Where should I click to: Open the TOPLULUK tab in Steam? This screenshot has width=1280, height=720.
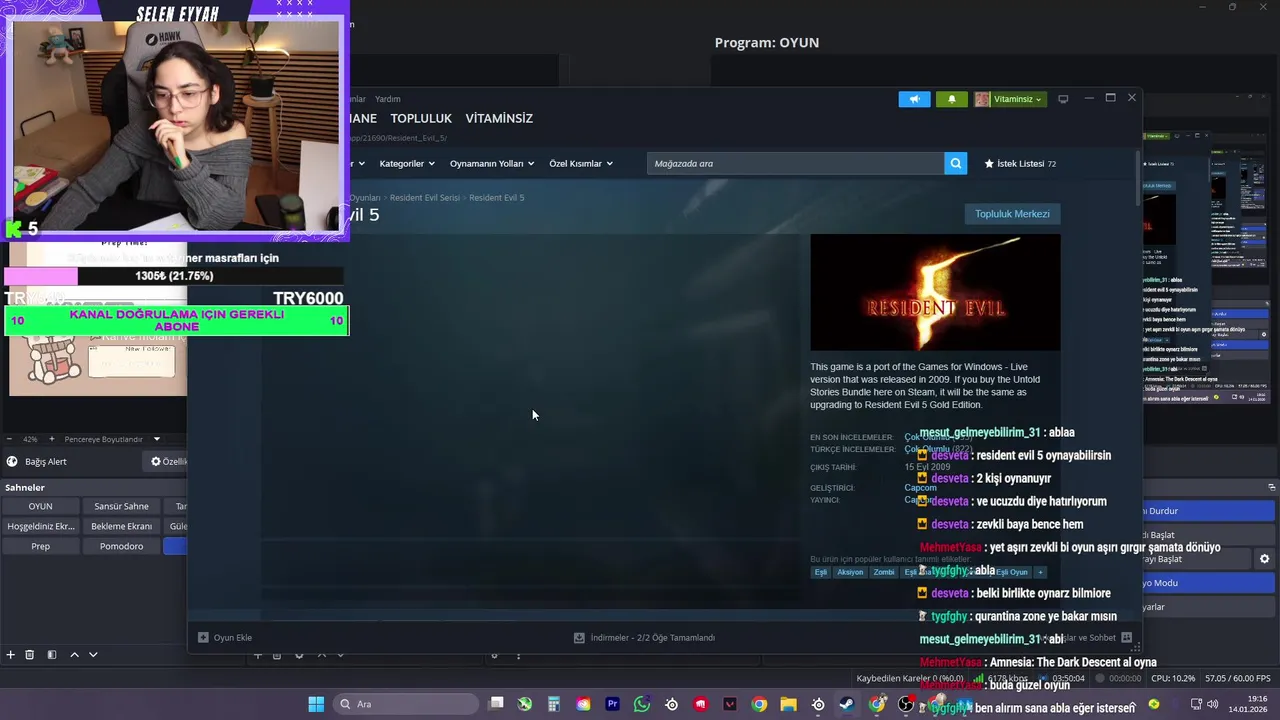[421, 118]
